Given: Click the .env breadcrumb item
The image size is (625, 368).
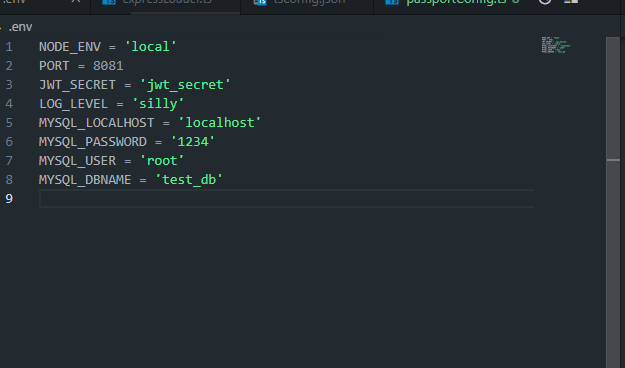Looking at the screenshot, I should 20,27.
